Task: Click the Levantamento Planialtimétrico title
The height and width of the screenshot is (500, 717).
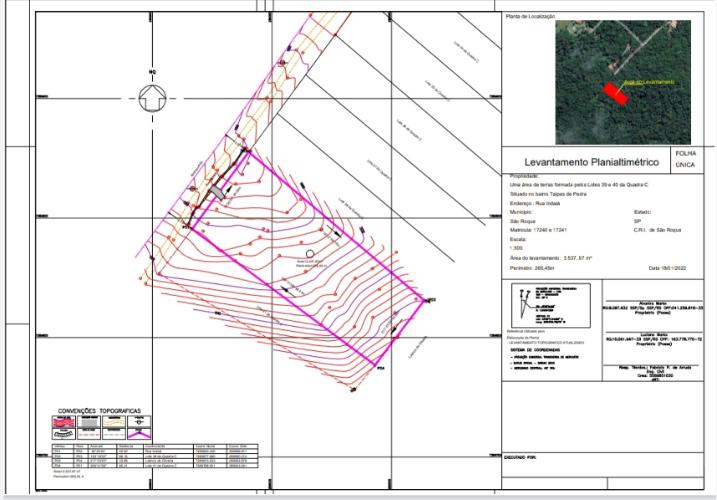Action: click(585, 161)
